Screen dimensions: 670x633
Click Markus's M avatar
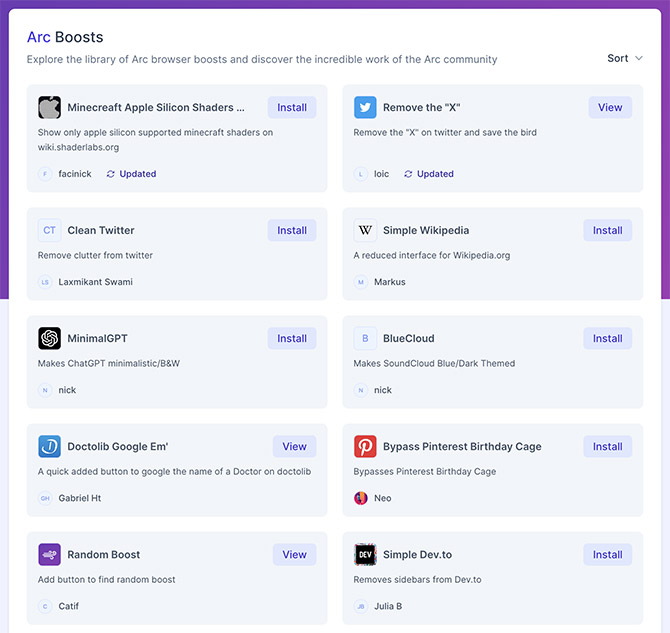pyautogui.click(x=361, y=282)
